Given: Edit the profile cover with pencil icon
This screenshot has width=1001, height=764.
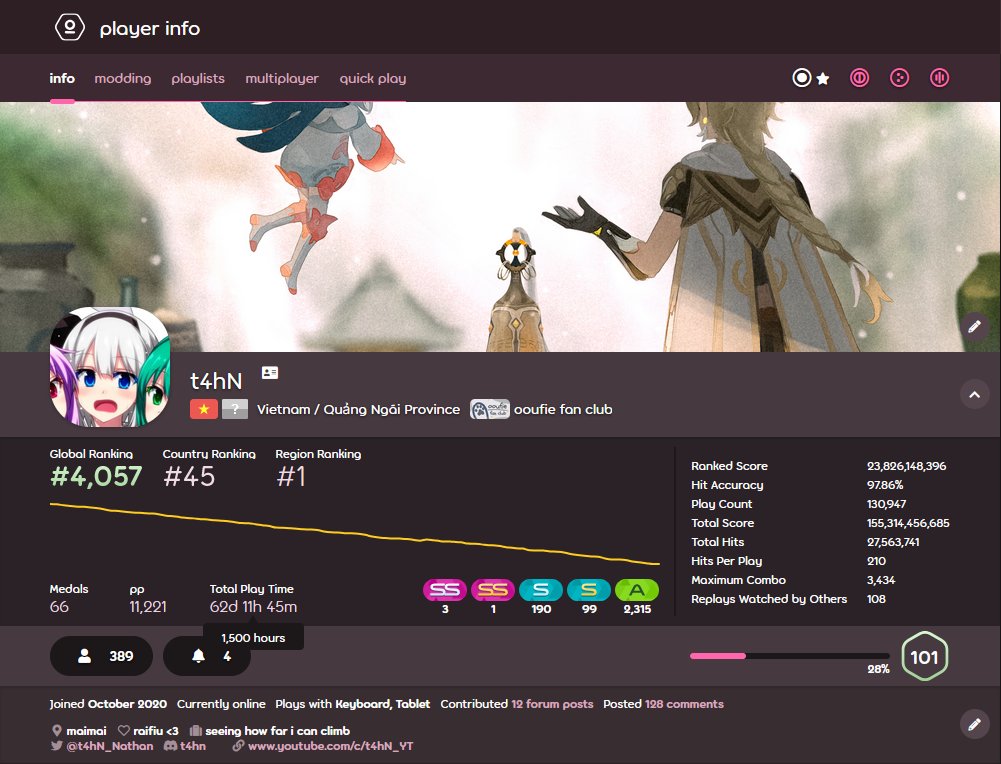Looking at the screenshot, I should pos(974,327).
